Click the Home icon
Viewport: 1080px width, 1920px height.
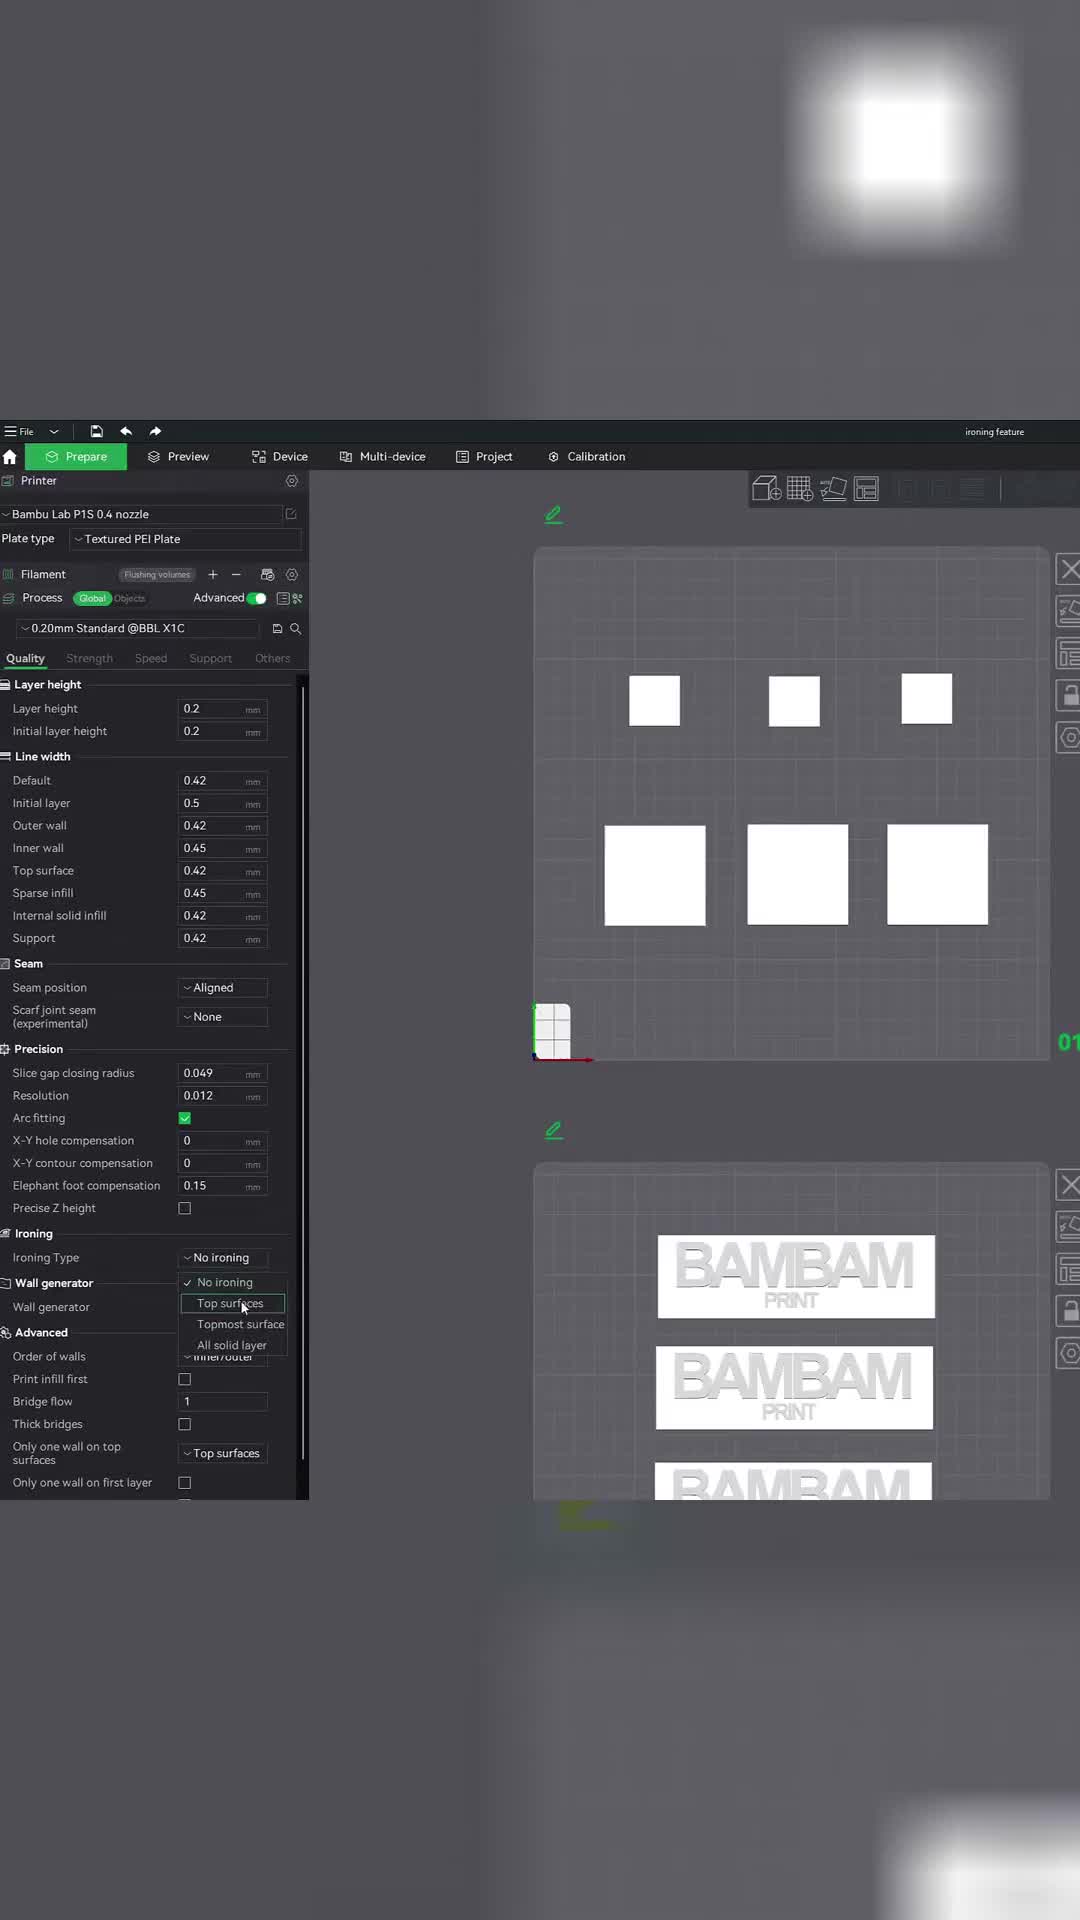point(10,457)
